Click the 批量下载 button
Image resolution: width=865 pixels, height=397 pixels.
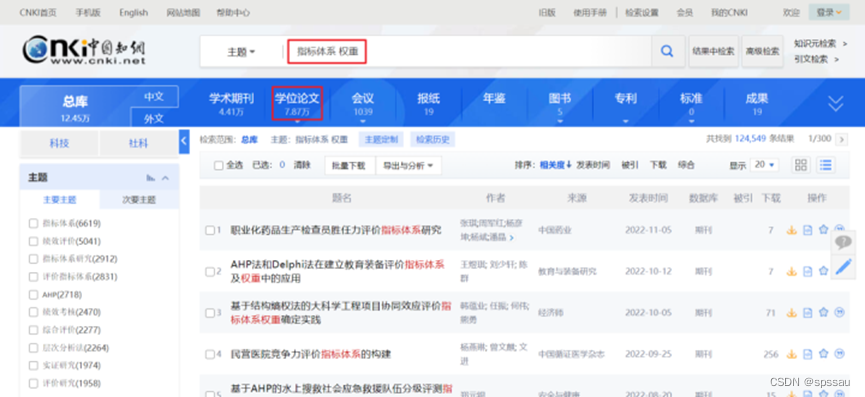click(x=349, y=165)
